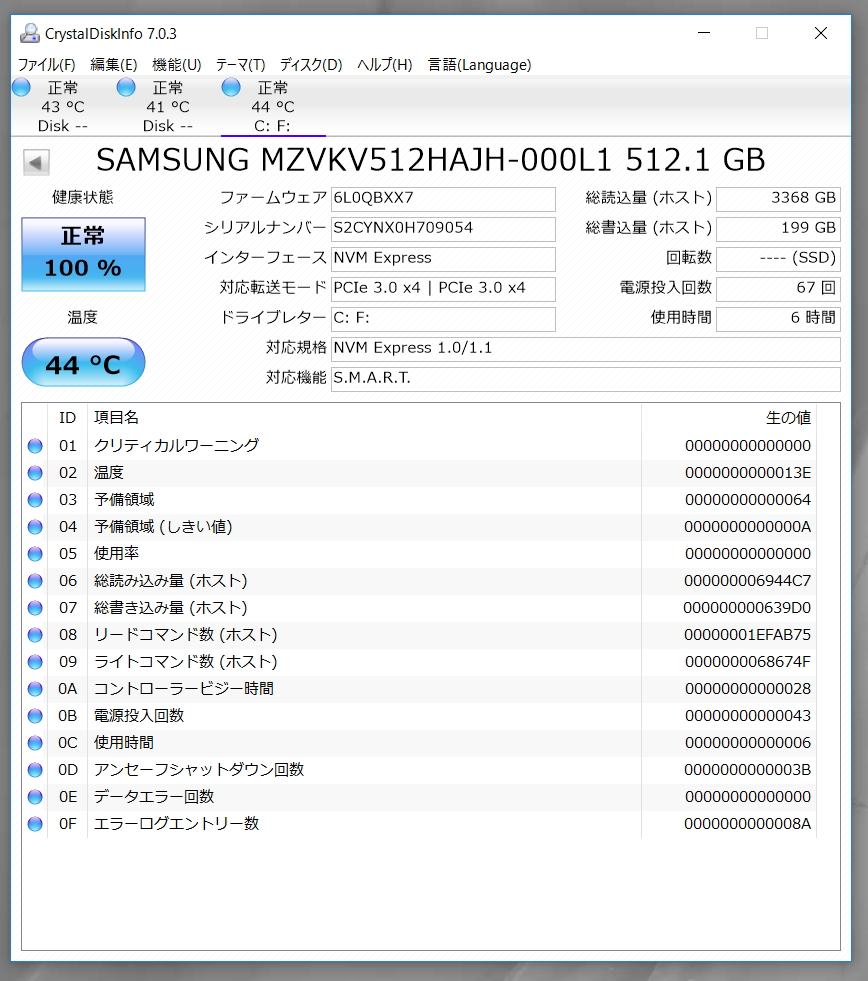Click status orb for row 03 予備領域
Screen dimensions: 868x981
coord(35,500)
